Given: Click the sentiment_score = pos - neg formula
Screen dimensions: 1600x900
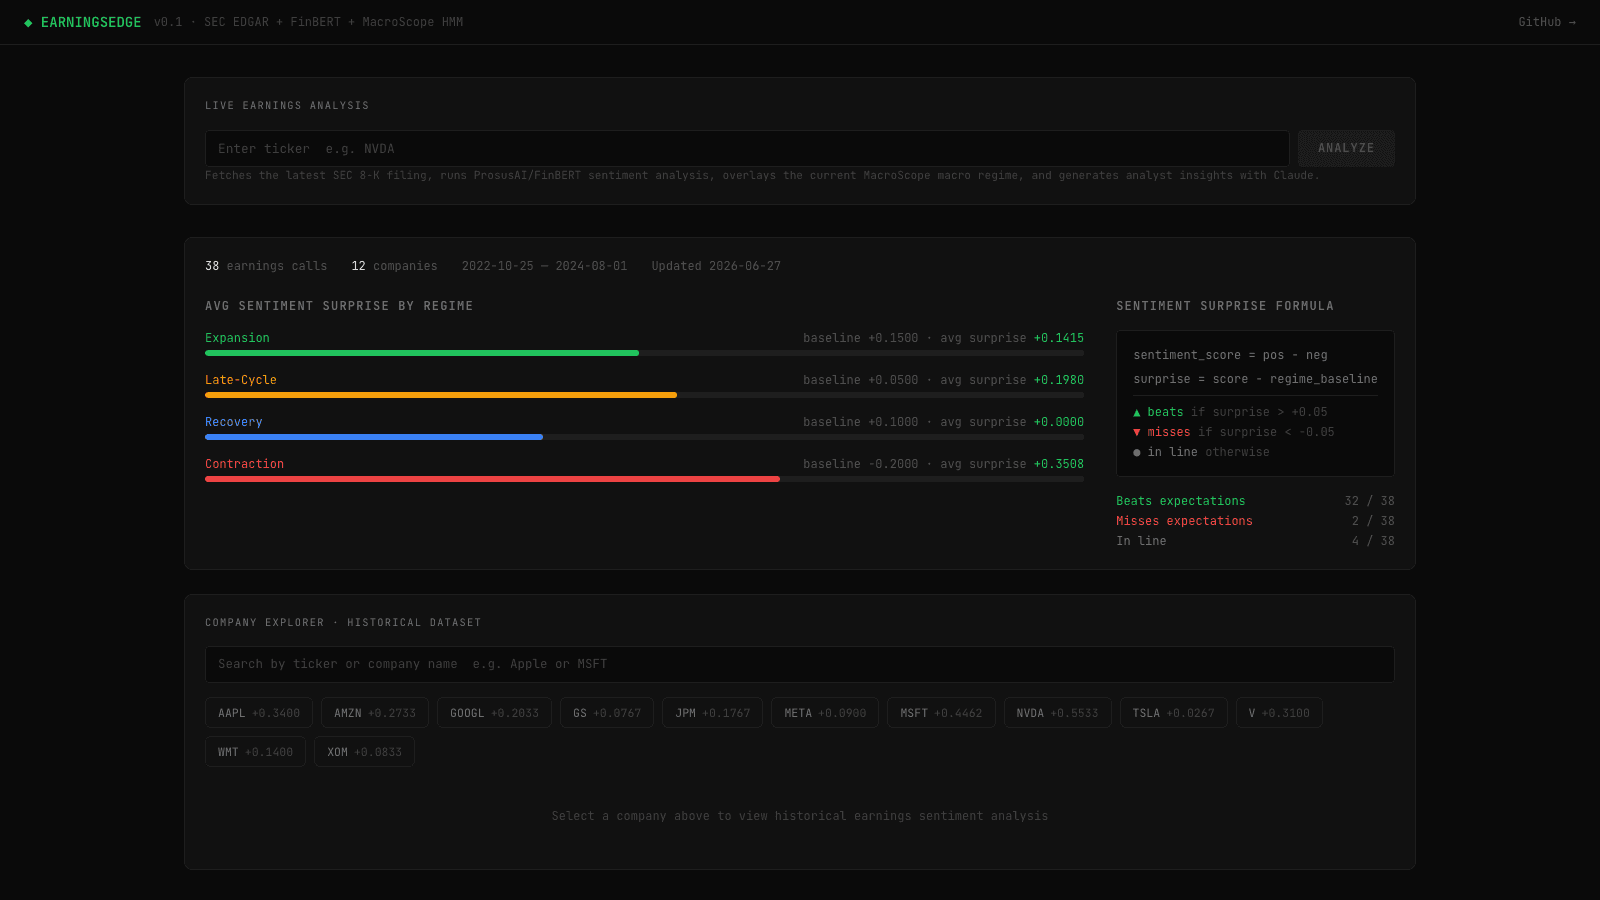Looking at the screenshot, I should pyautogui.click(x=1230, y=355).
